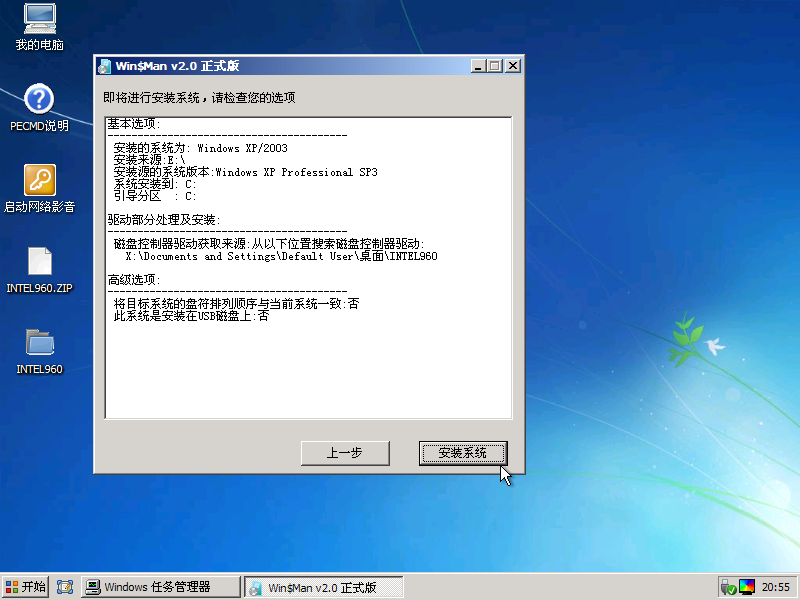The height and width of the screenshot is (600, 800).
Task: Go back with the 上一步 button
Action: [344, 453]
